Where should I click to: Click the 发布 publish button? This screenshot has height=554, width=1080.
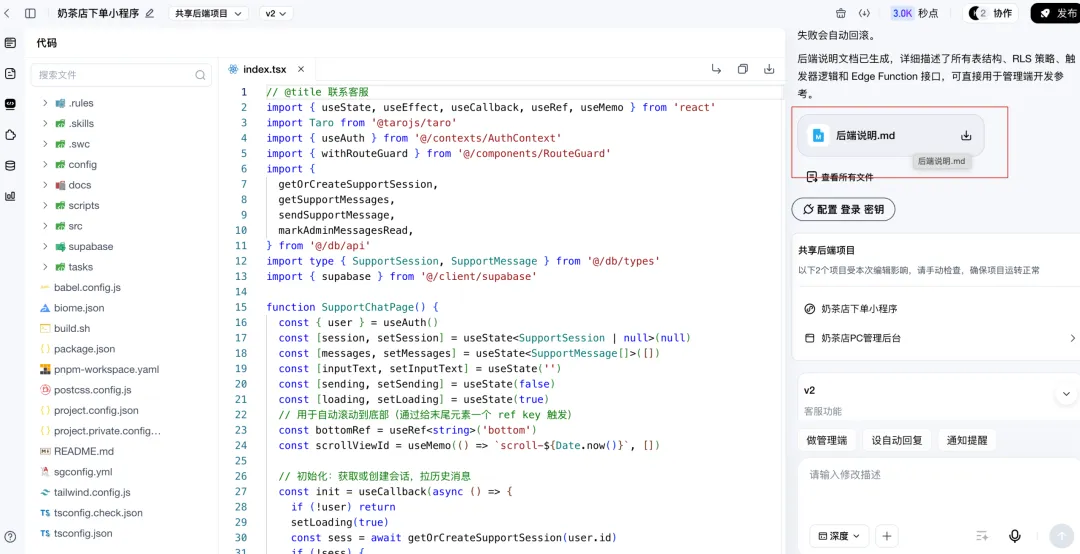pyautogui.click(x=1055, y=13)
